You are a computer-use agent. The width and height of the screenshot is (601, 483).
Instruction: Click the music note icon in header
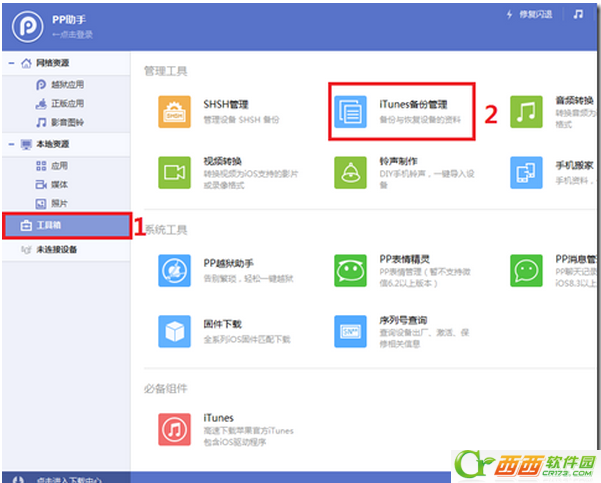point(578,15)
